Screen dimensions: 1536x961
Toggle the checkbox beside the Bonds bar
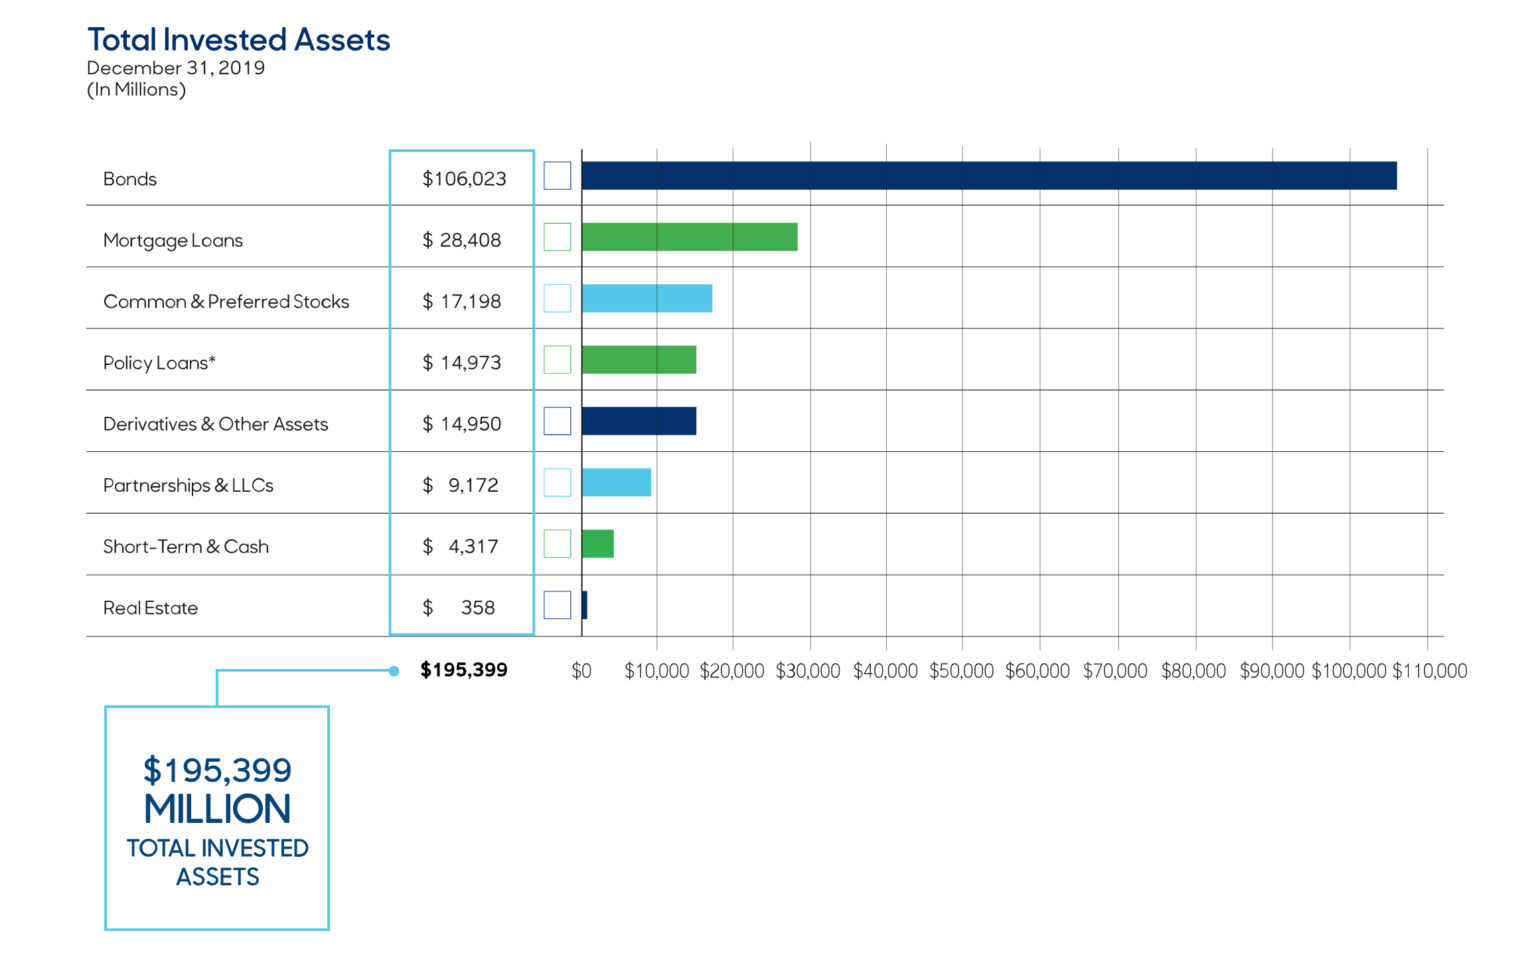557,175
